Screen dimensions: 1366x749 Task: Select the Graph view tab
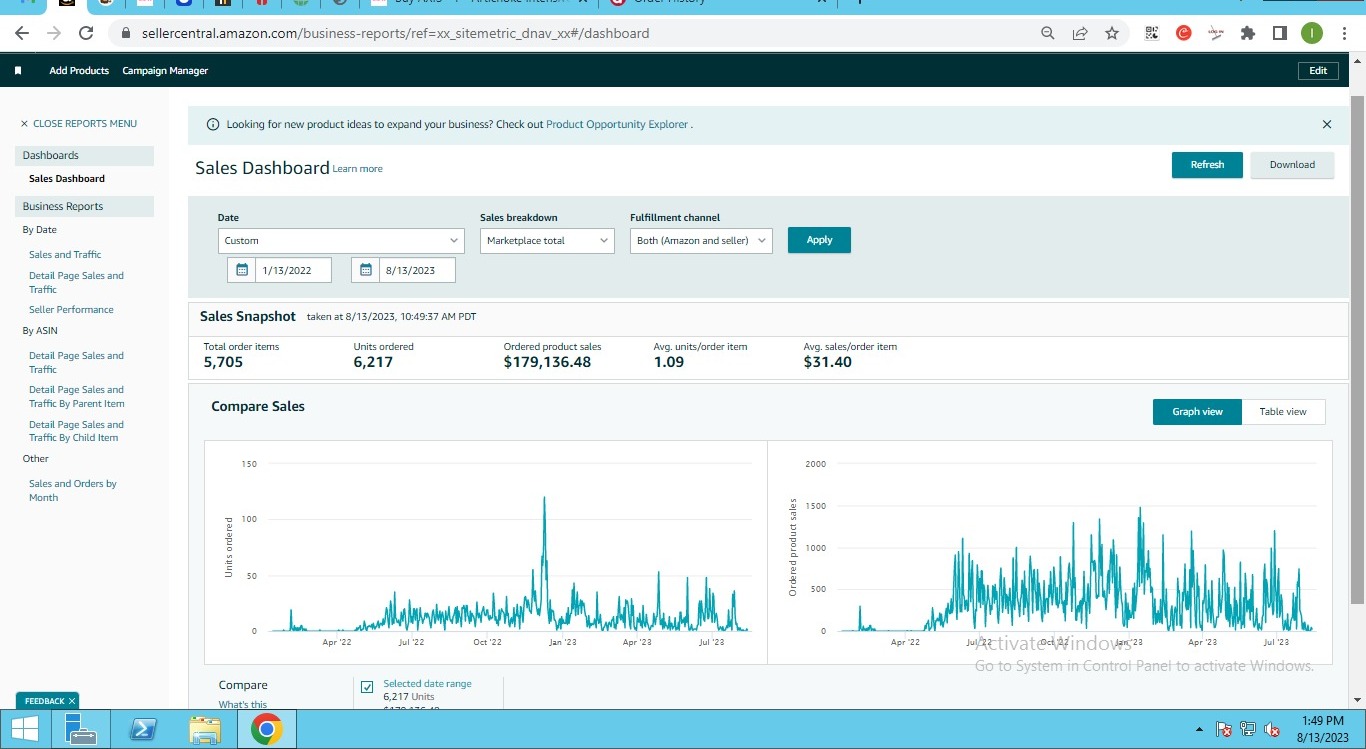(x=1197, y=412)
